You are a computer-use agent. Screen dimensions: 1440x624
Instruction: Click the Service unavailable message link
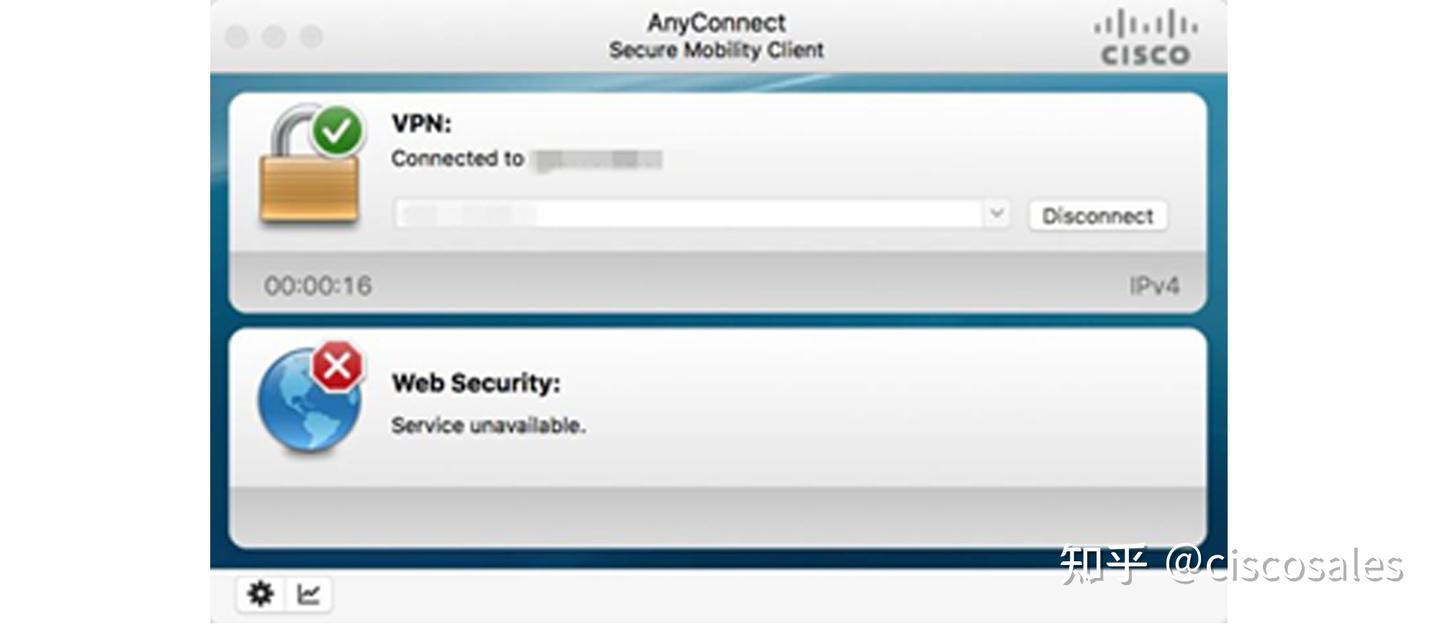point(488,424)
